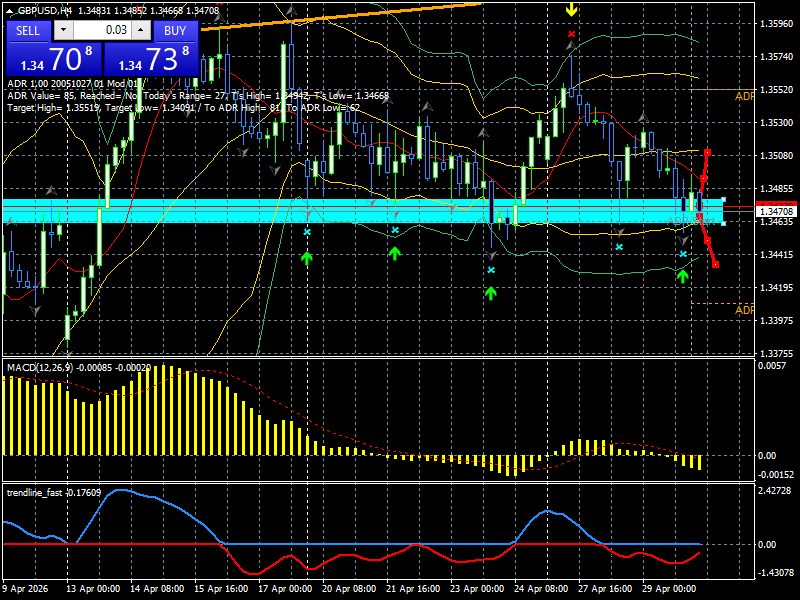The height and width of the screenshot is (600, 800).
Task: Click the -0.00152 MACD scale value
Action: click(x=776, y=474)
